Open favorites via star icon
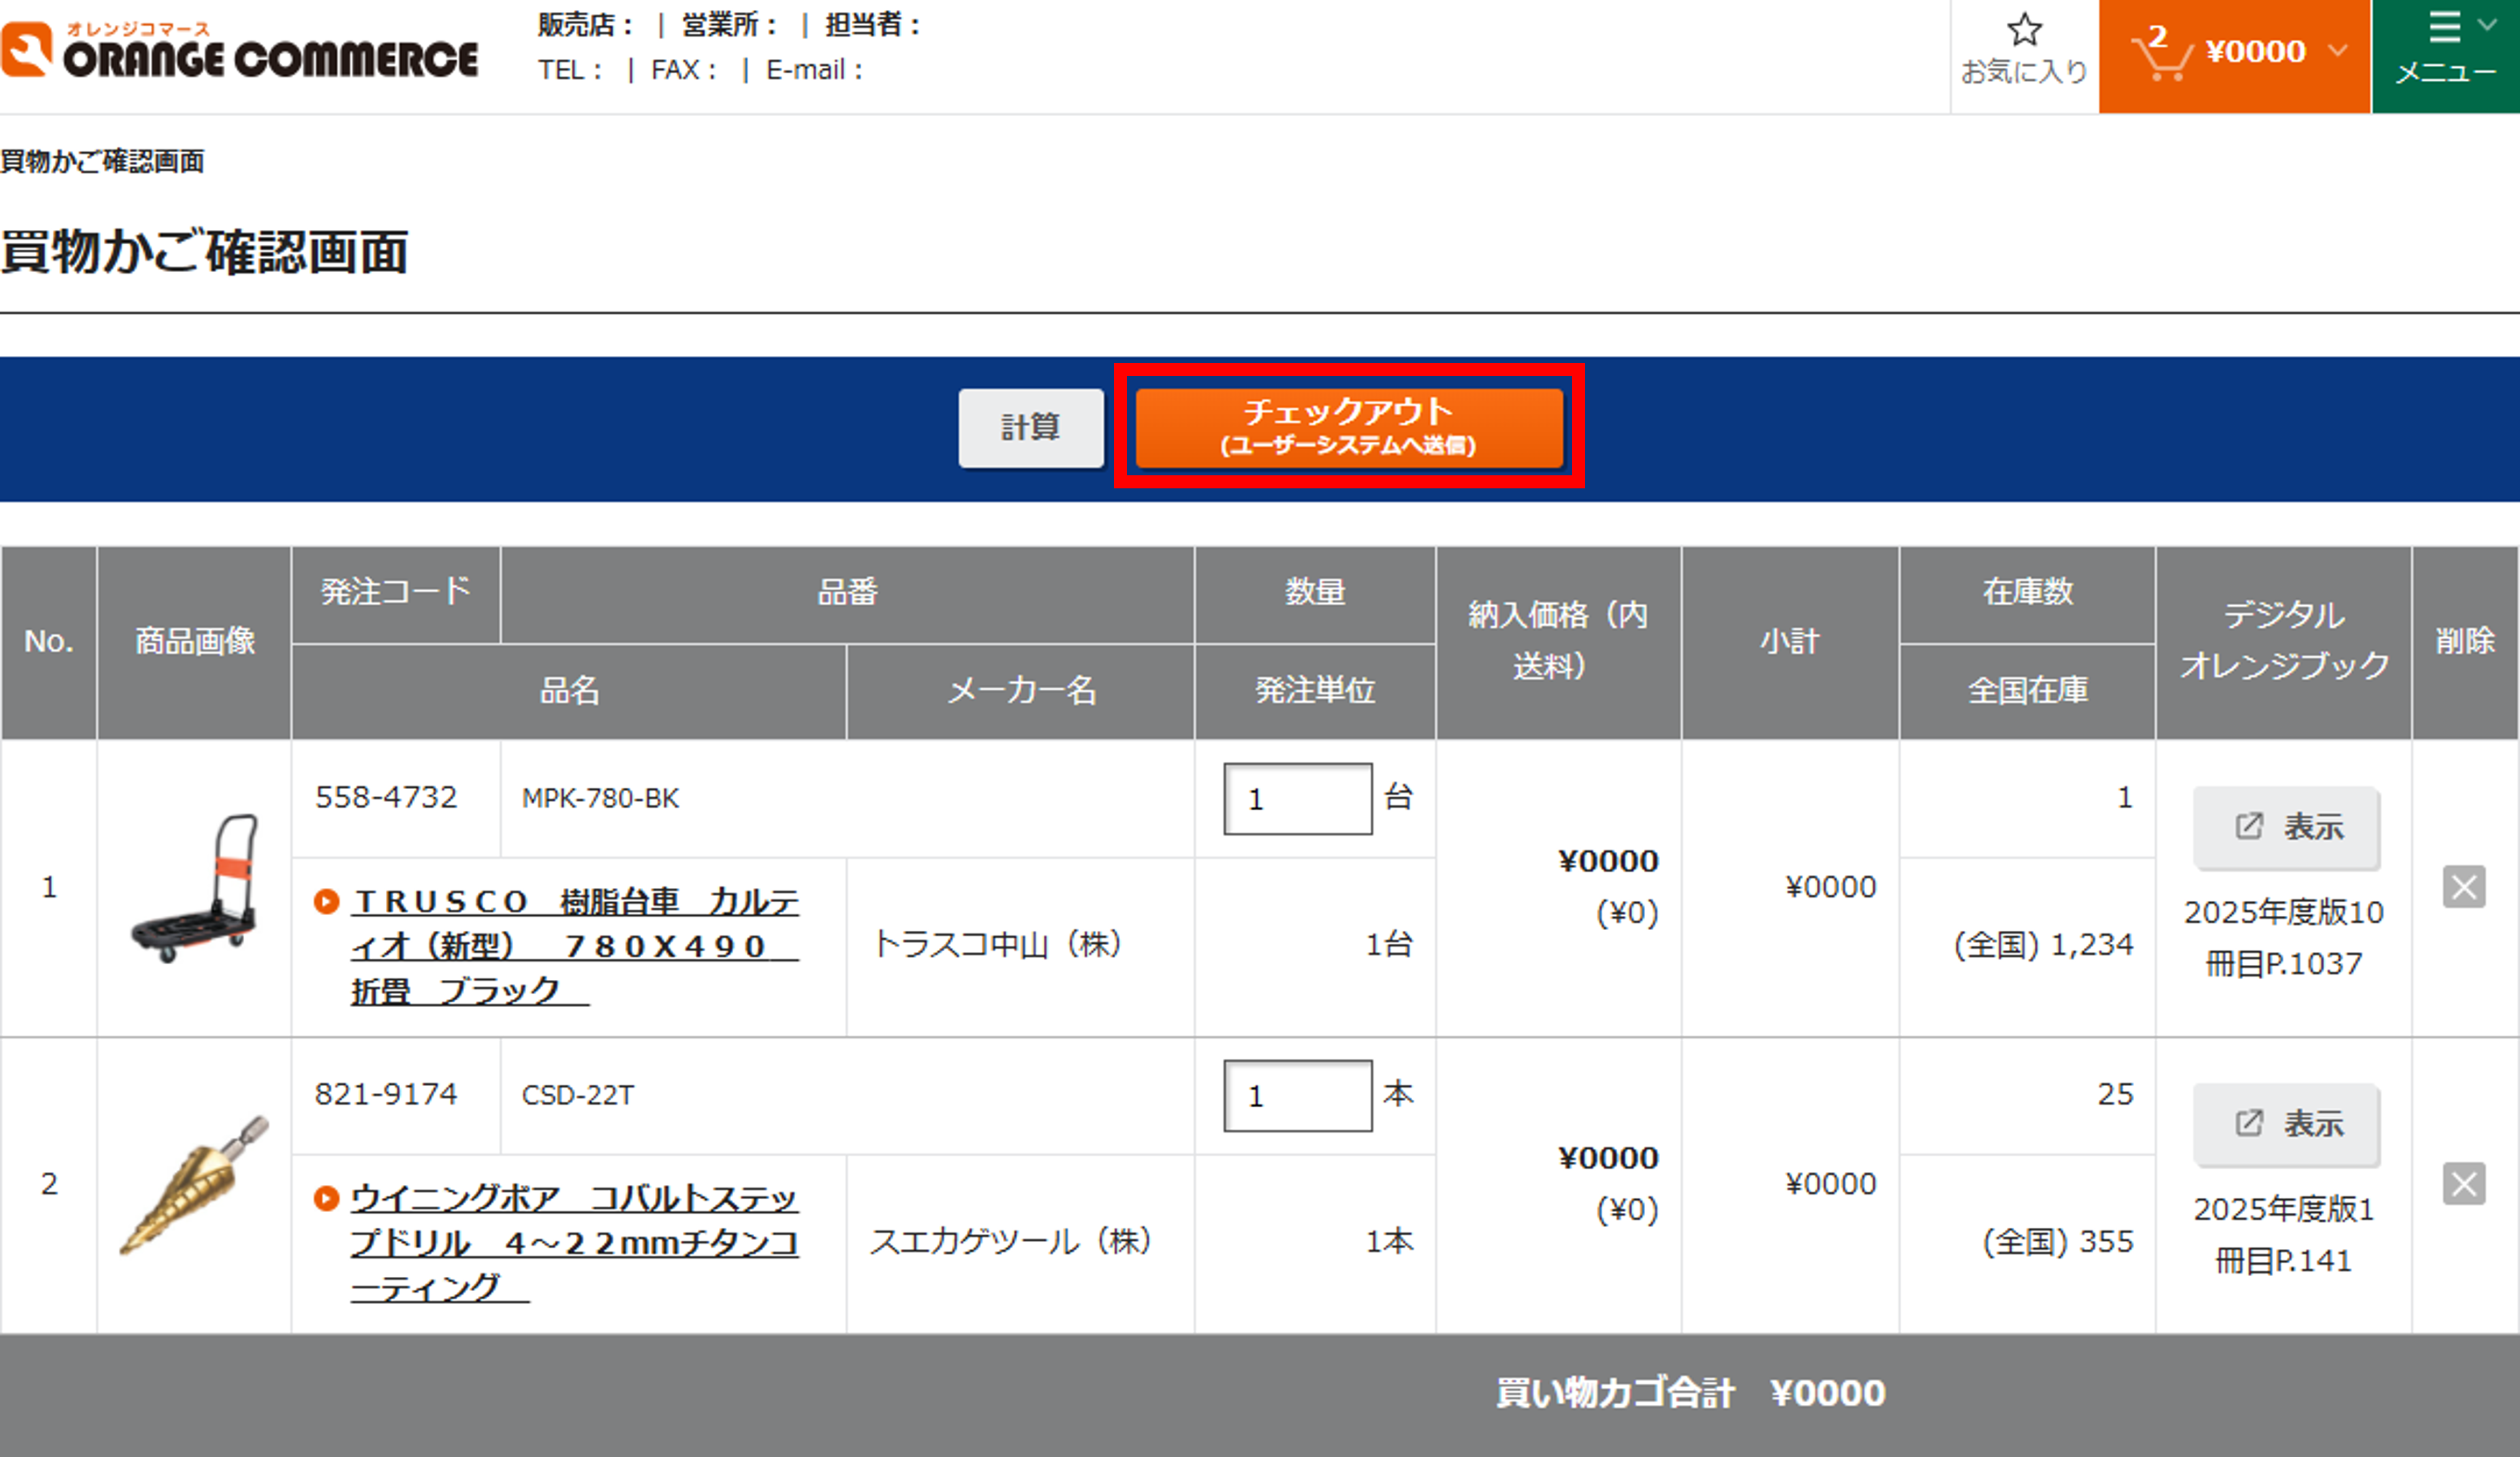Screen dimensions: 2520x1457 point(2024,30)
